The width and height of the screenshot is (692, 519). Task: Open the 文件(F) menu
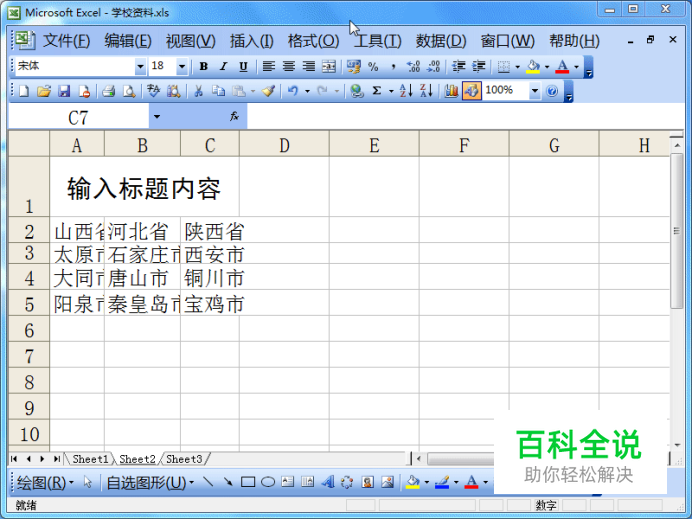point(66,41)
